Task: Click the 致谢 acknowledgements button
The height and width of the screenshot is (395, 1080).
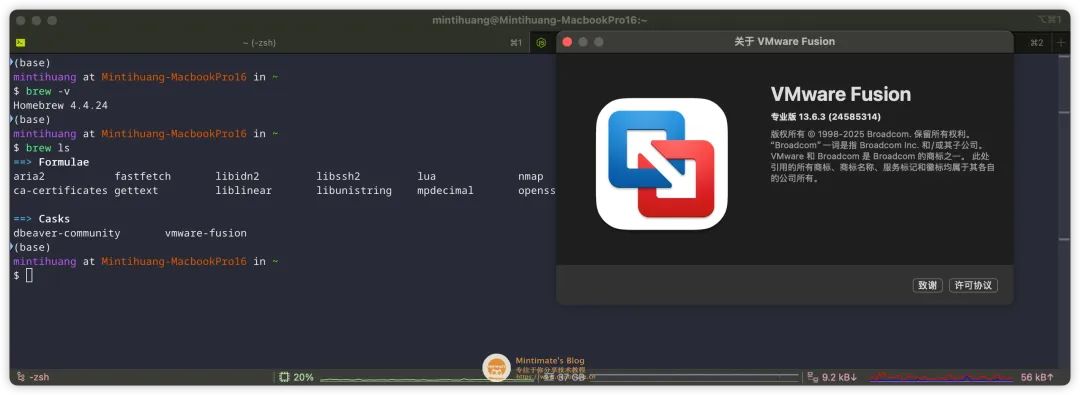Action: [x=927, y=285]
